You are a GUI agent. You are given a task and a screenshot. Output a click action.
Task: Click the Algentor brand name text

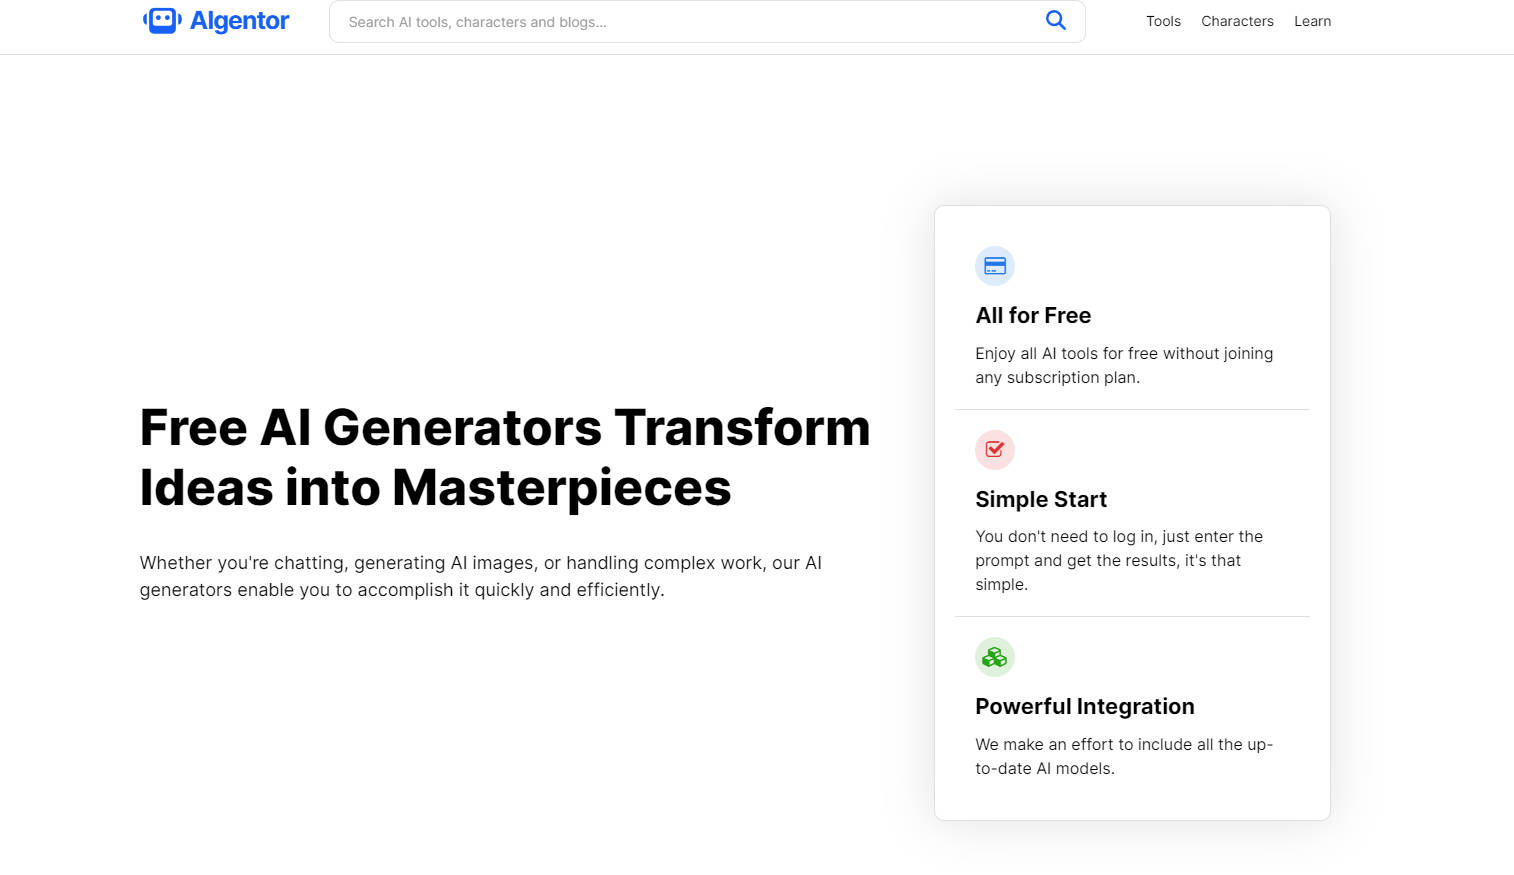pyautogui.click(x=239, y=21)
